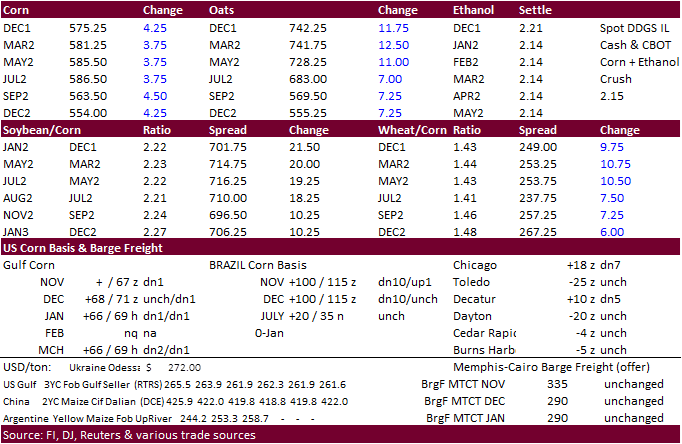This screenshot has height=444, width=682.
Task: Click the Chicago basis row label
Action: click(475, 265)
